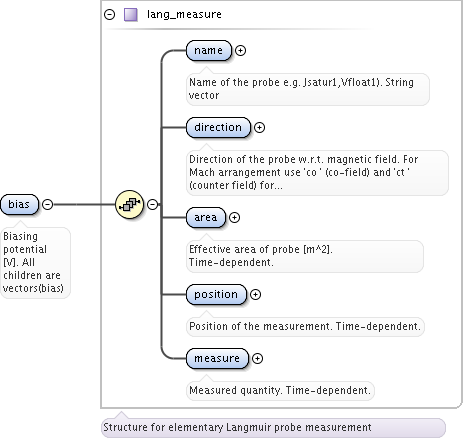Select the measure element node

coord(217,358)
